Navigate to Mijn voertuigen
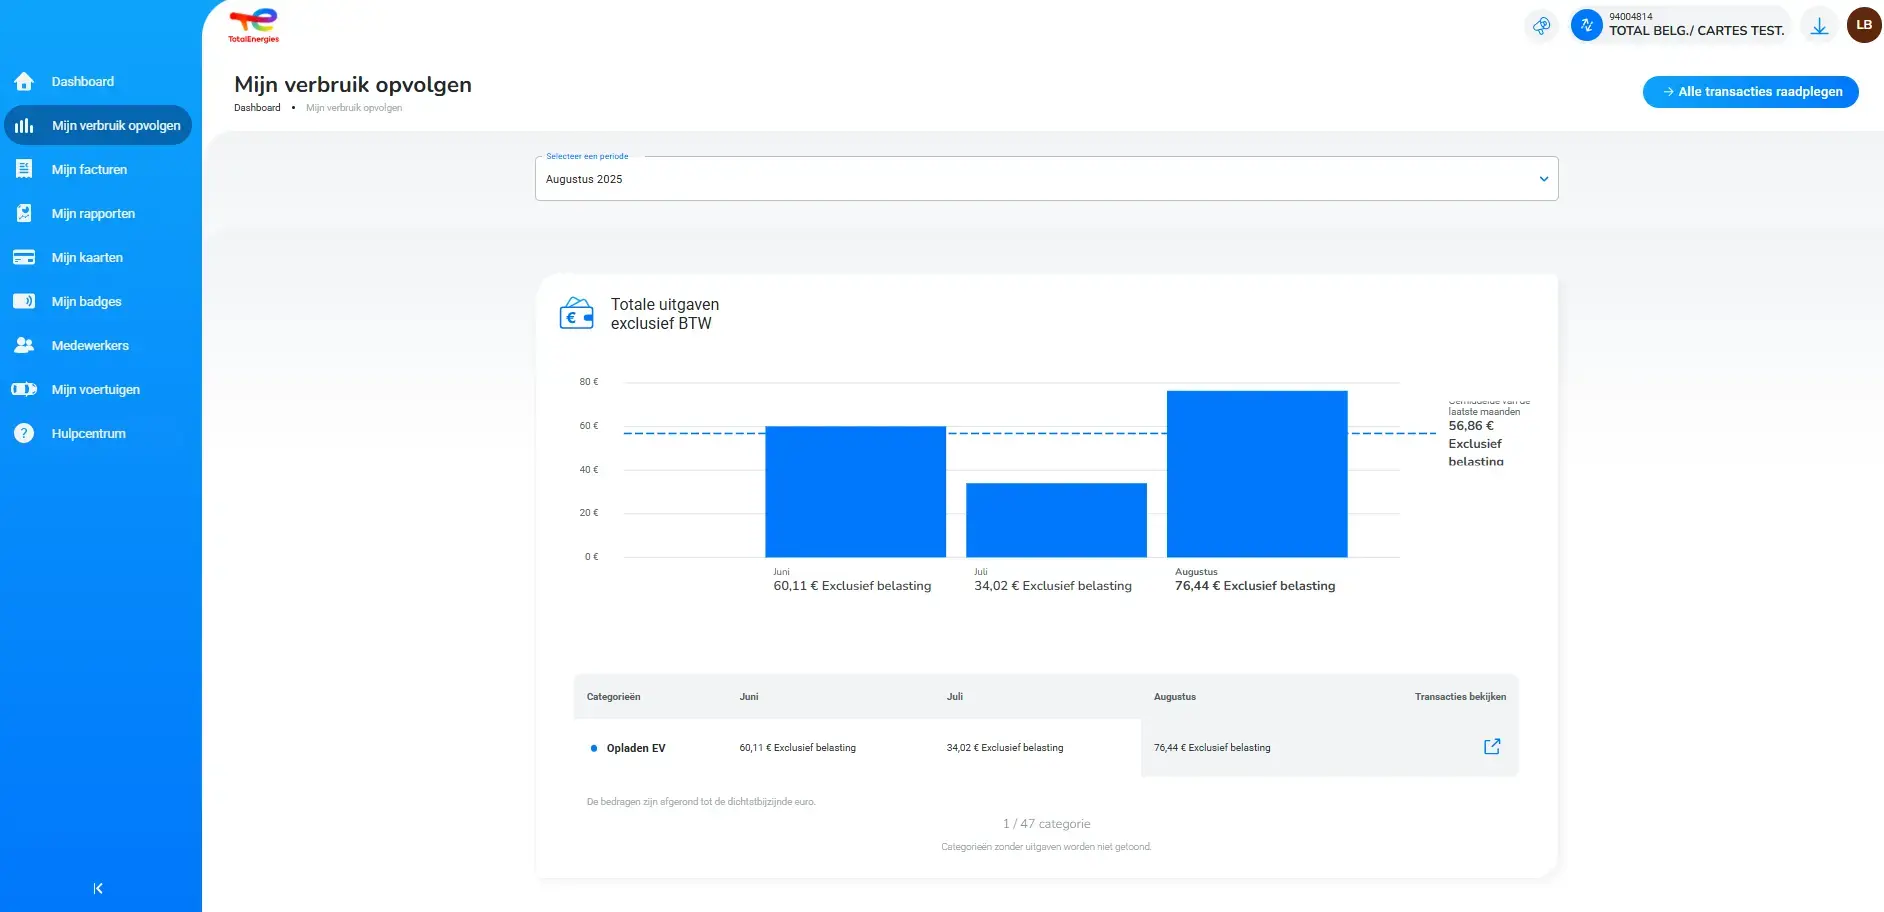The width and height of the screenshot is (1884, 912). tap(96, 389)
